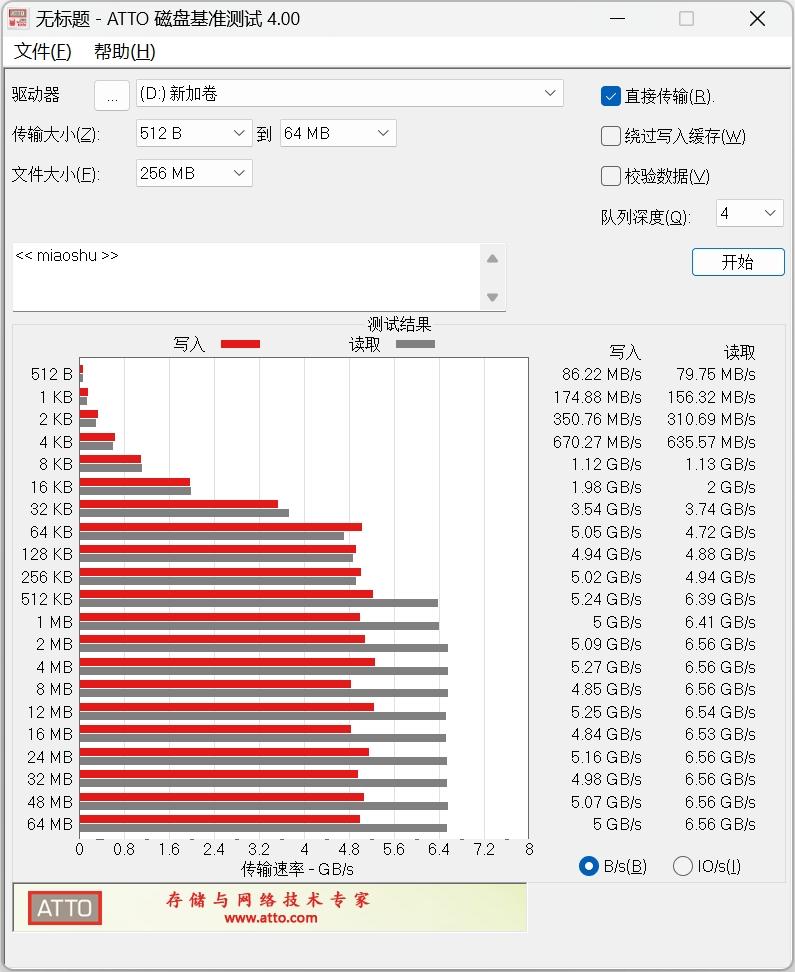Open the 512 B transfer size dropdown
Image resolution: width=795 pixels, height=972 pixels.
pyautogui.click(x=194, y=133)
